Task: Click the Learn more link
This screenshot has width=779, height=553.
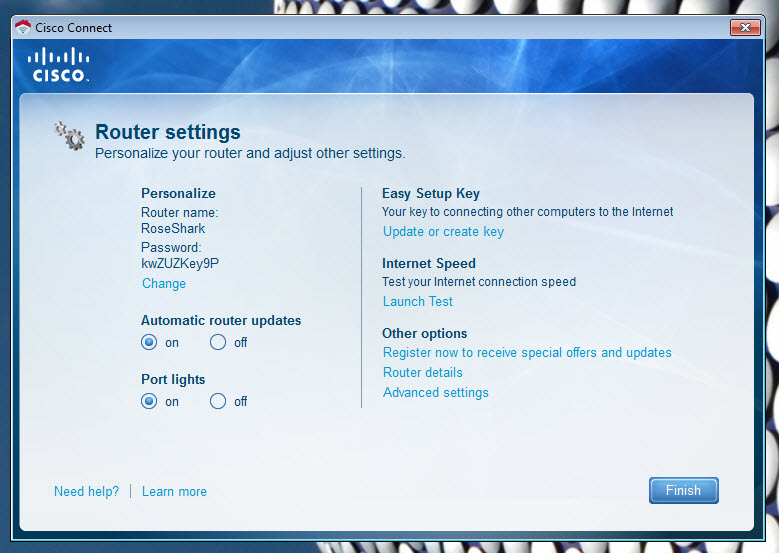Action: pyautogui.click(x=174, y=491)
